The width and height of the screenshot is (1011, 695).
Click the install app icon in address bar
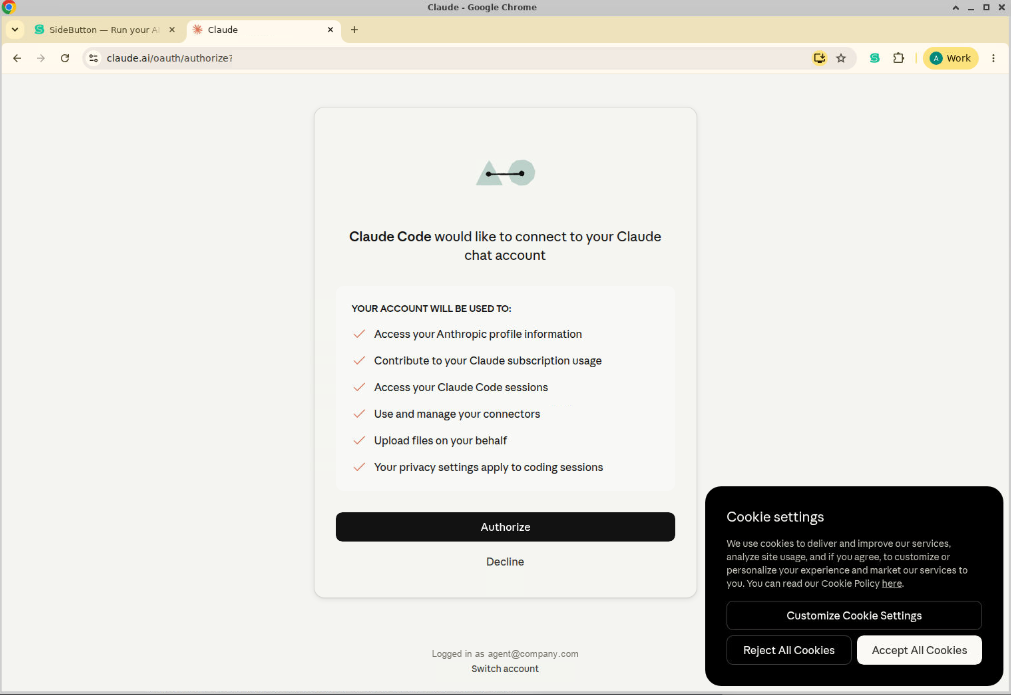[819, 58]
